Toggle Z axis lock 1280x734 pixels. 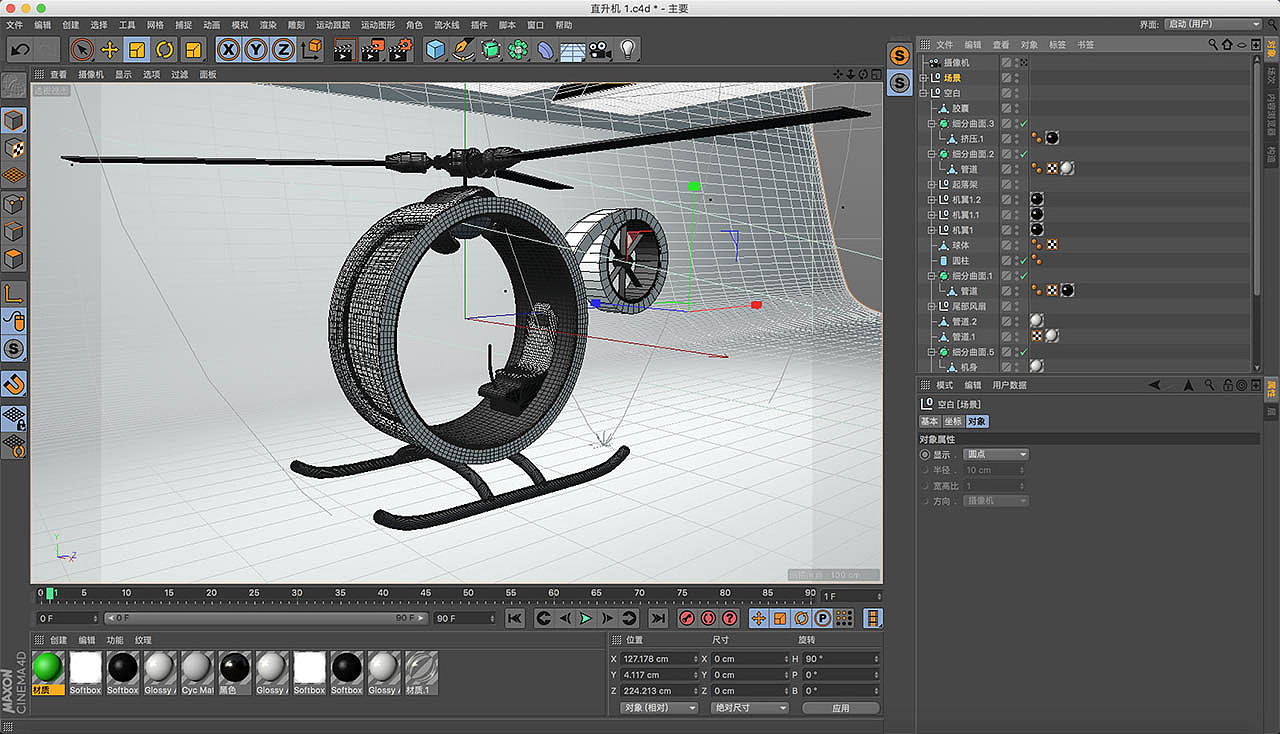pos(283,49)
